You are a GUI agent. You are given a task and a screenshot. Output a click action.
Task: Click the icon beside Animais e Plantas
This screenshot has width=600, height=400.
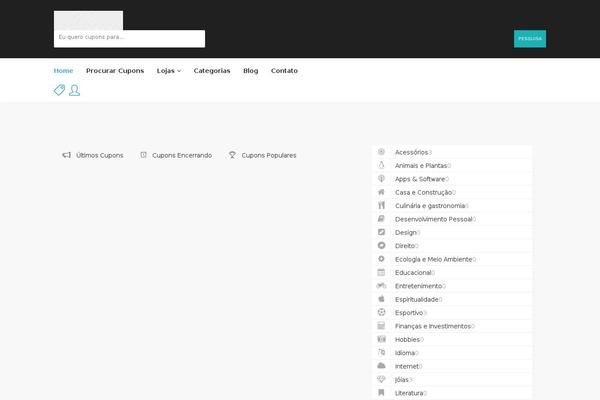point(381,165)
